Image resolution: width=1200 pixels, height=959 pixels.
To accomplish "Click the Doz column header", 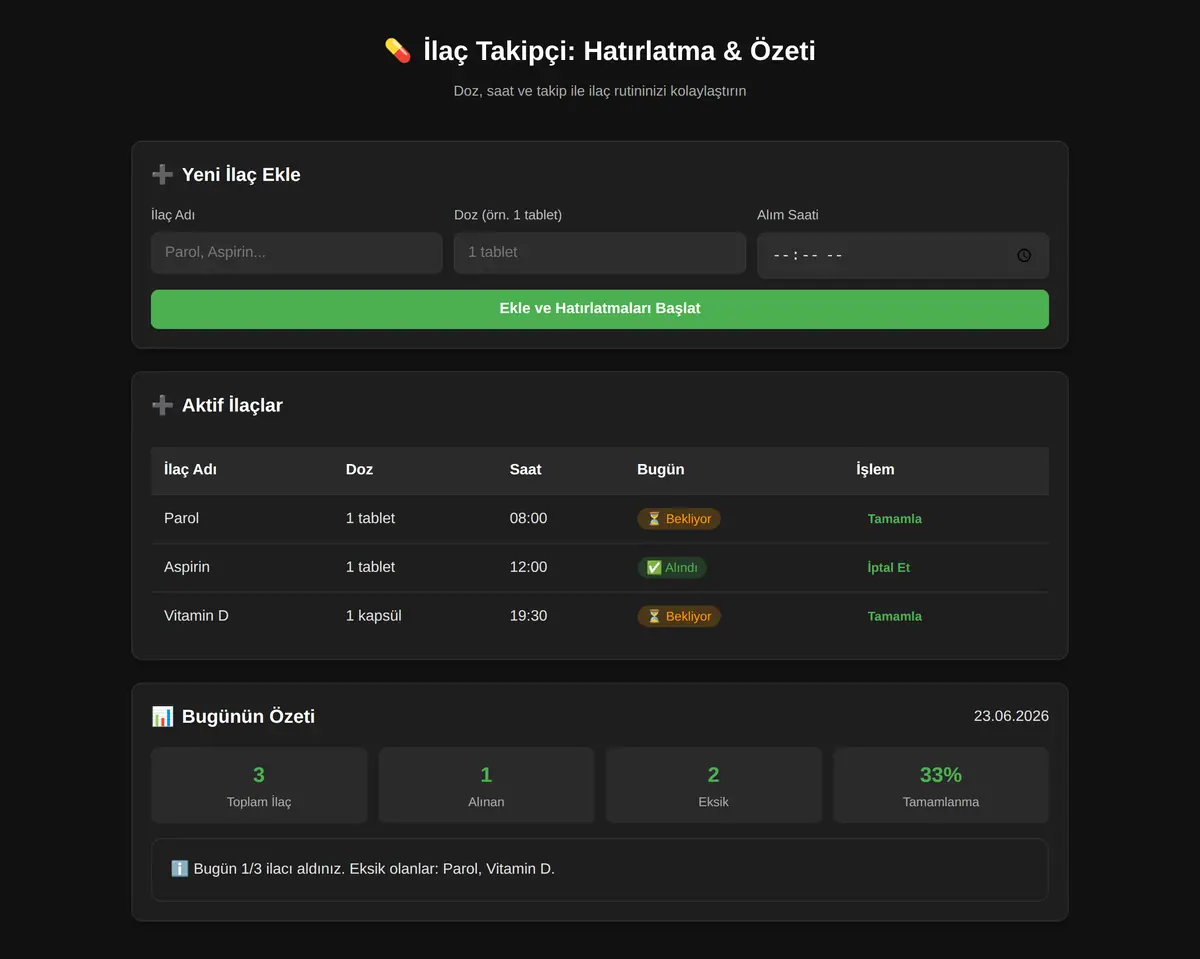I will (360, 470).
